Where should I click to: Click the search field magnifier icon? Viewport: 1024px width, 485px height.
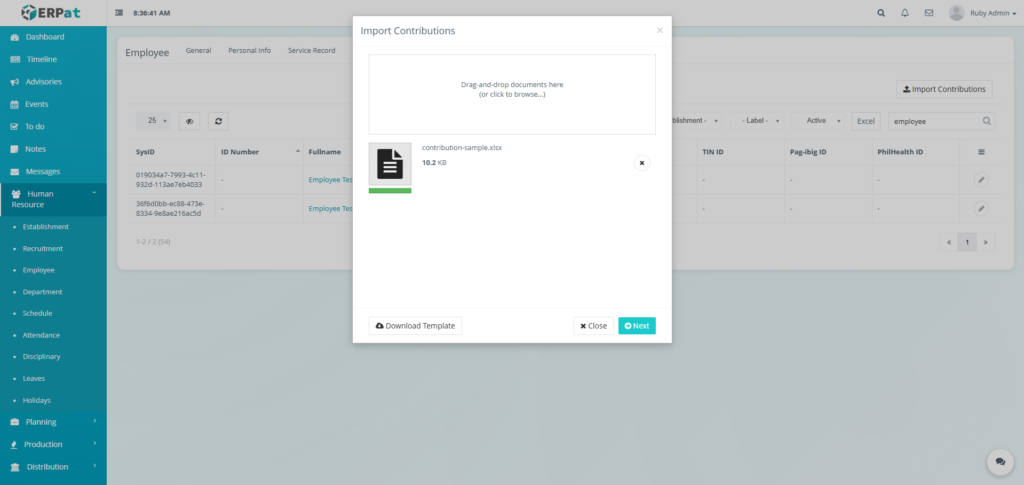click(987, 121)
